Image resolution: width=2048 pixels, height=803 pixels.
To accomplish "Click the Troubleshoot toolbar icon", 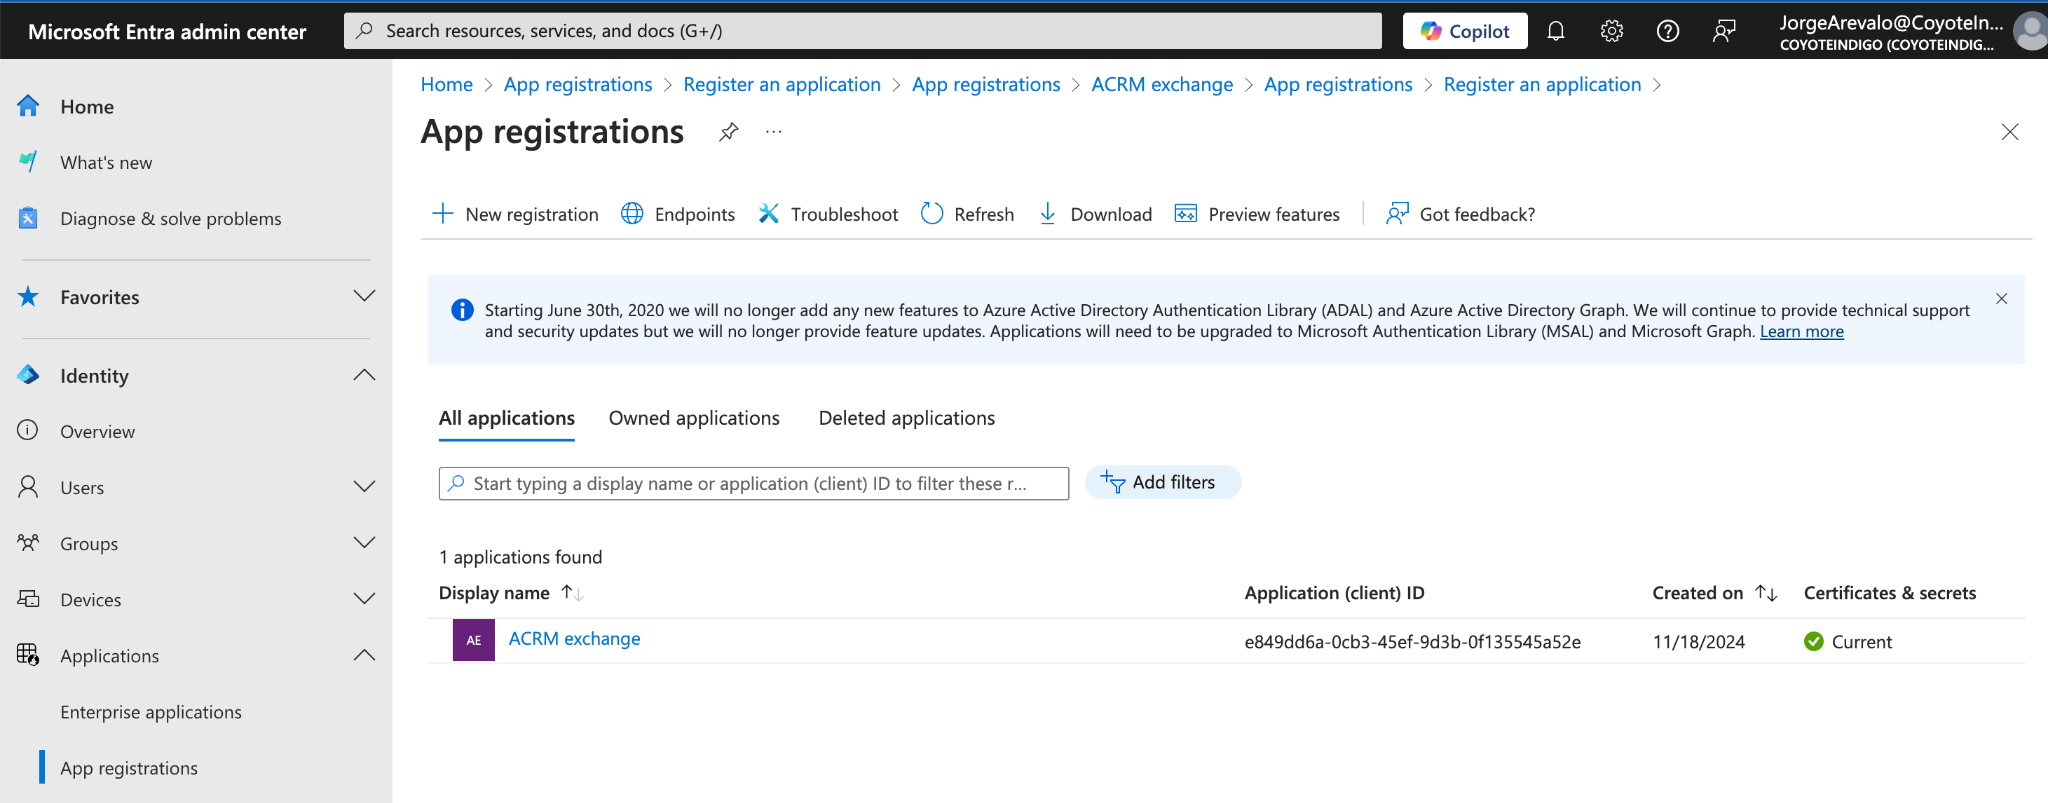I will click(x=768, y=214).
